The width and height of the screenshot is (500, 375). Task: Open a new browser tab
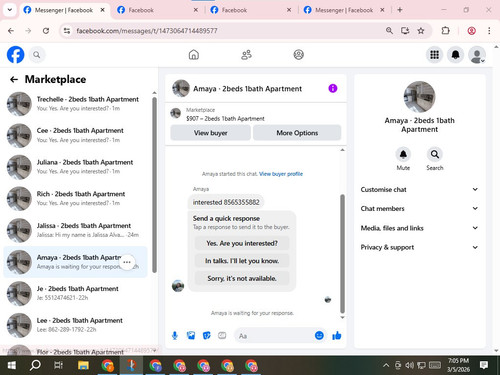[x=400, y=10]
